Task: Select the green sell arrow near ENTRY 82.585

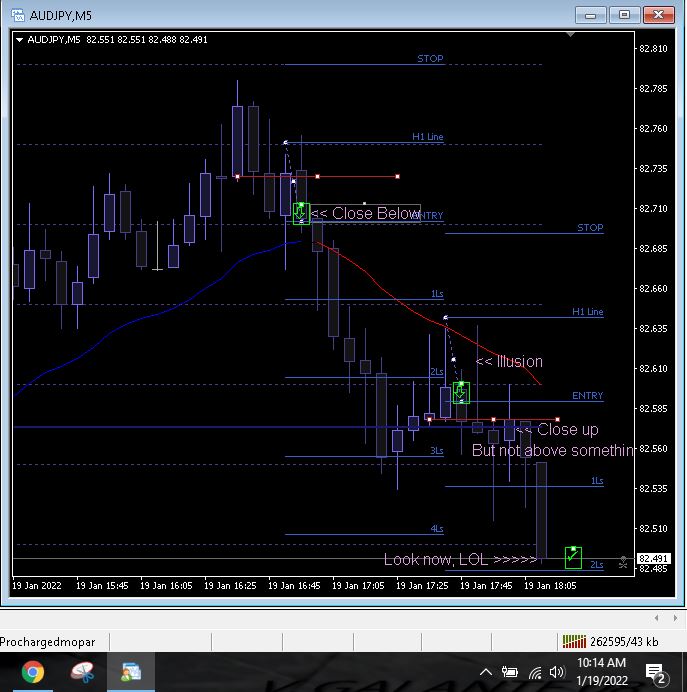Action: pos(461,393)
